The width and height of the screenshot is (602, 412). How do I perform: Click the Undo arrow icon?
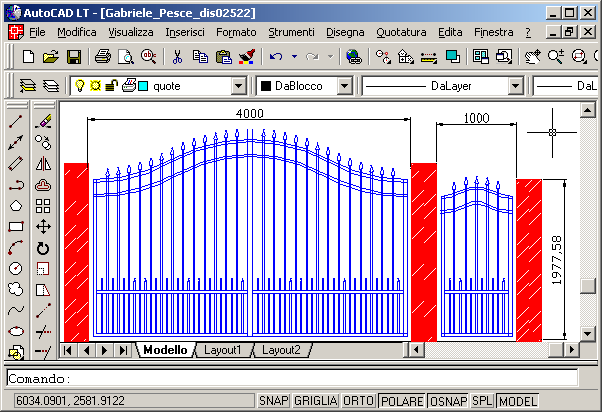coord(276,57)
